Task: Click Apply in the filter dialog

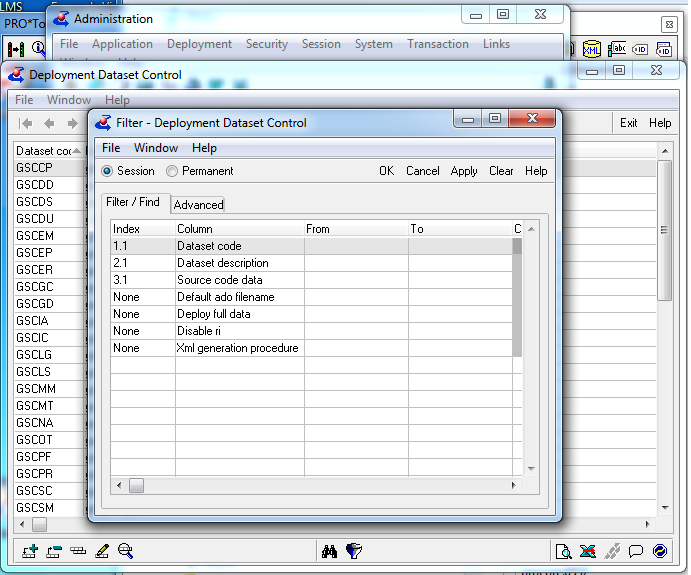Action: click(464, 171)
